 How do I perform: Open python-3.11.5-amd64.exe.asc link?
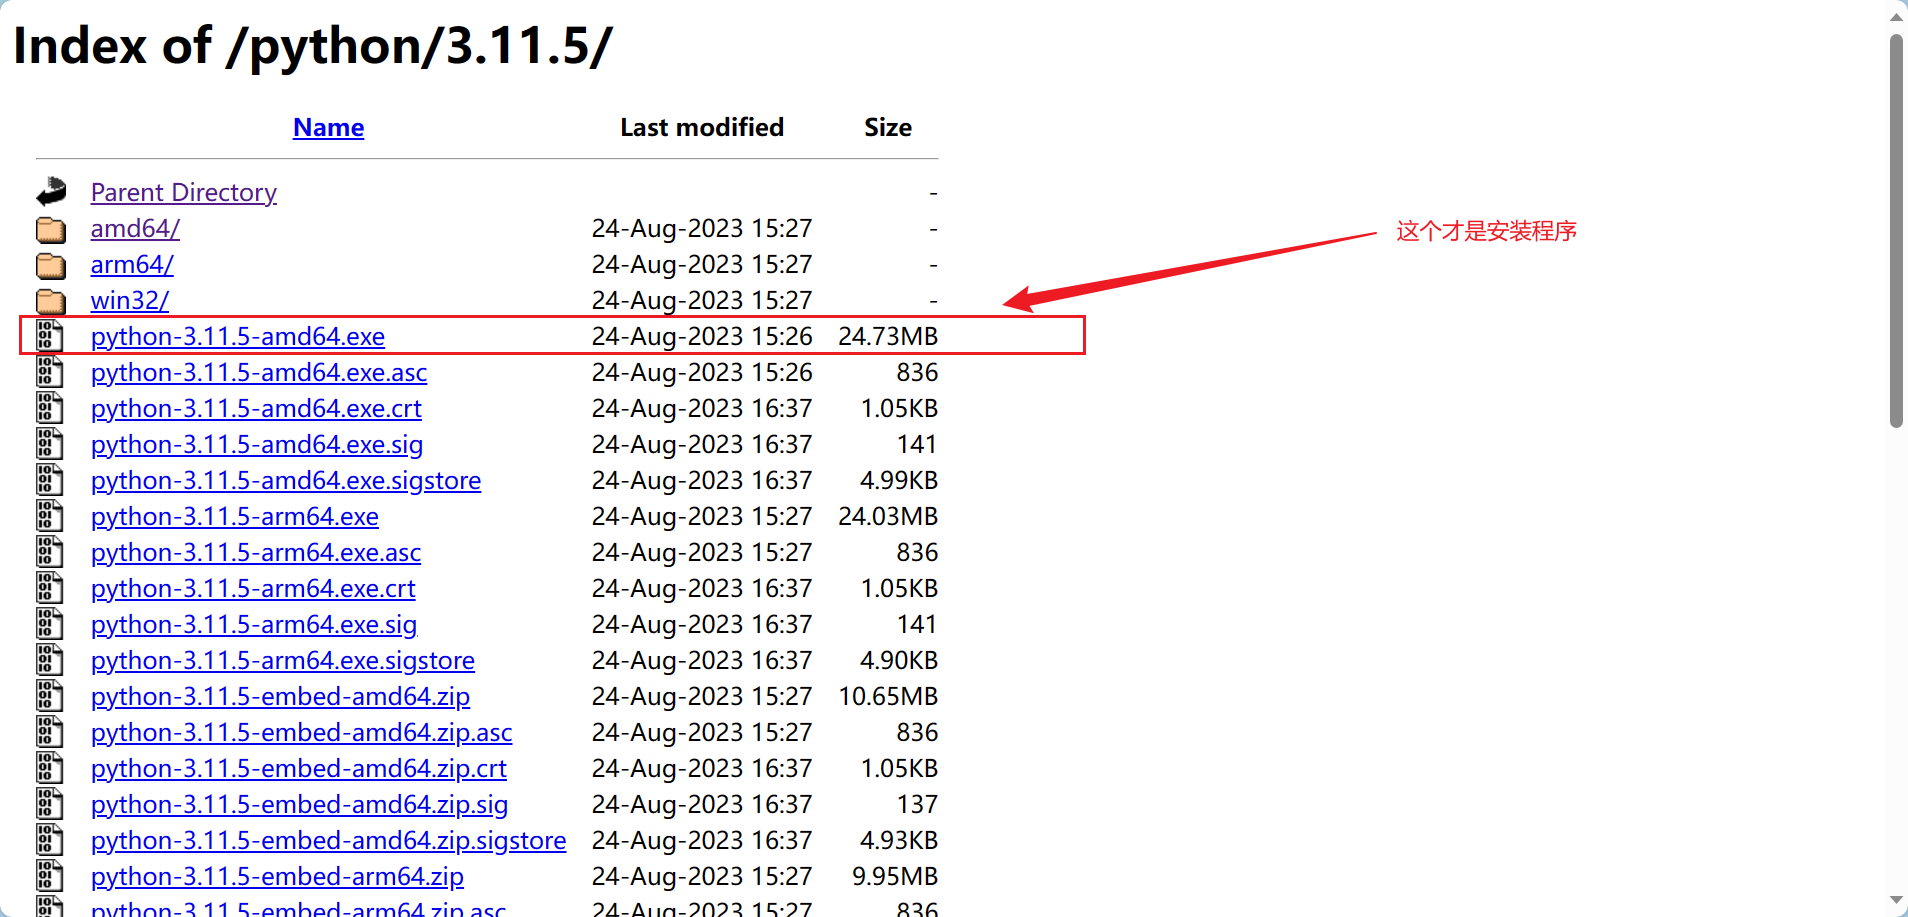pos(259,372)
